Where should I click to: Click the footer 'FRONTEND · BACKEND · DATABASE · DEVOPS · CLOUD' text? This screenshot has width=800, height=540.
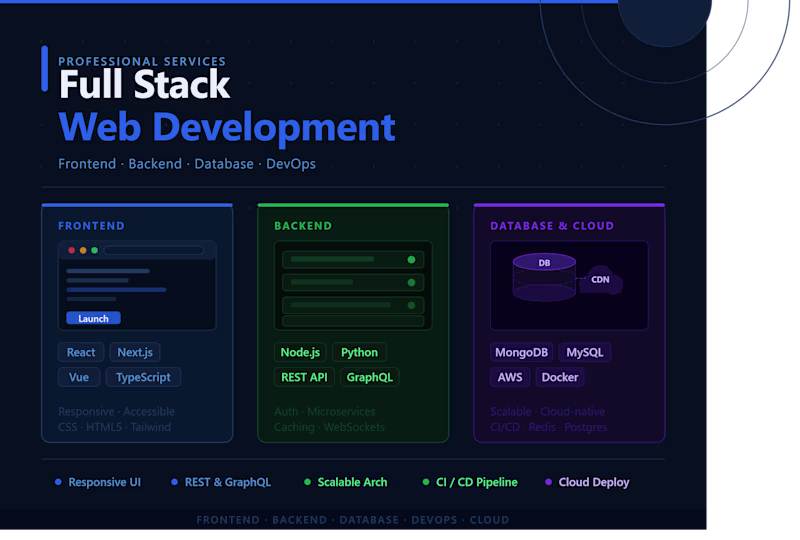tap(353, 520)
